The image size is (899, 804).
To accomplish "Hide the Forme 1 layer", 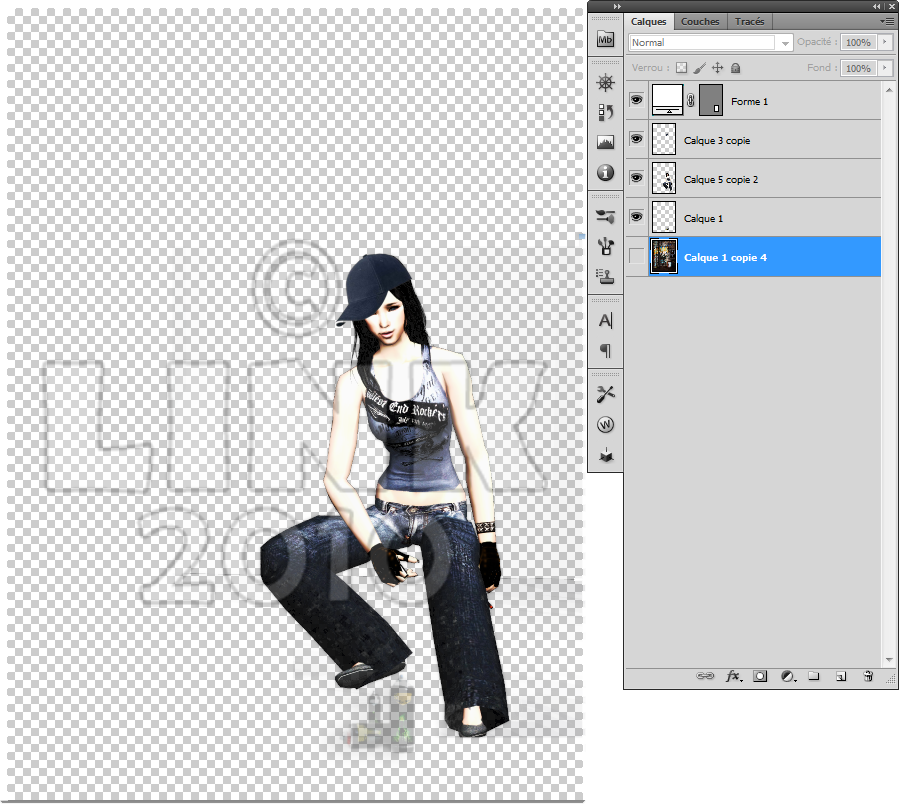I will point(636,101).
